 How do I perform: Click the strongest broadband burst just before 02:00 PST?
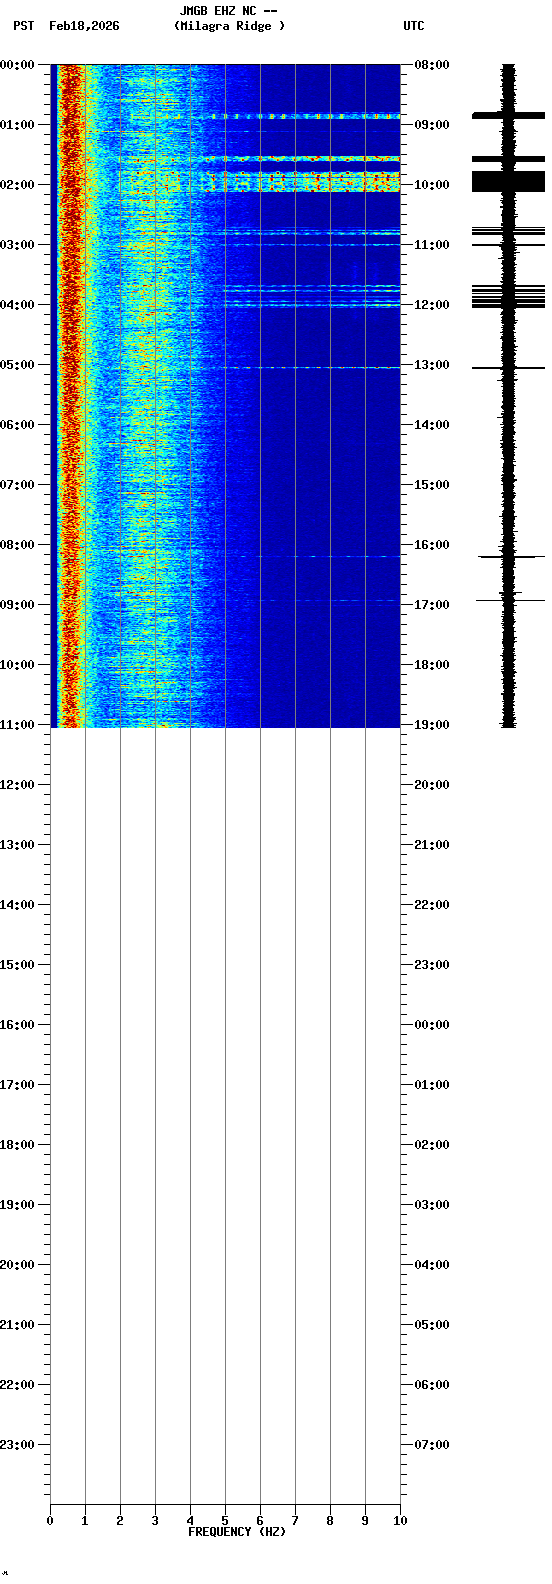303,181
